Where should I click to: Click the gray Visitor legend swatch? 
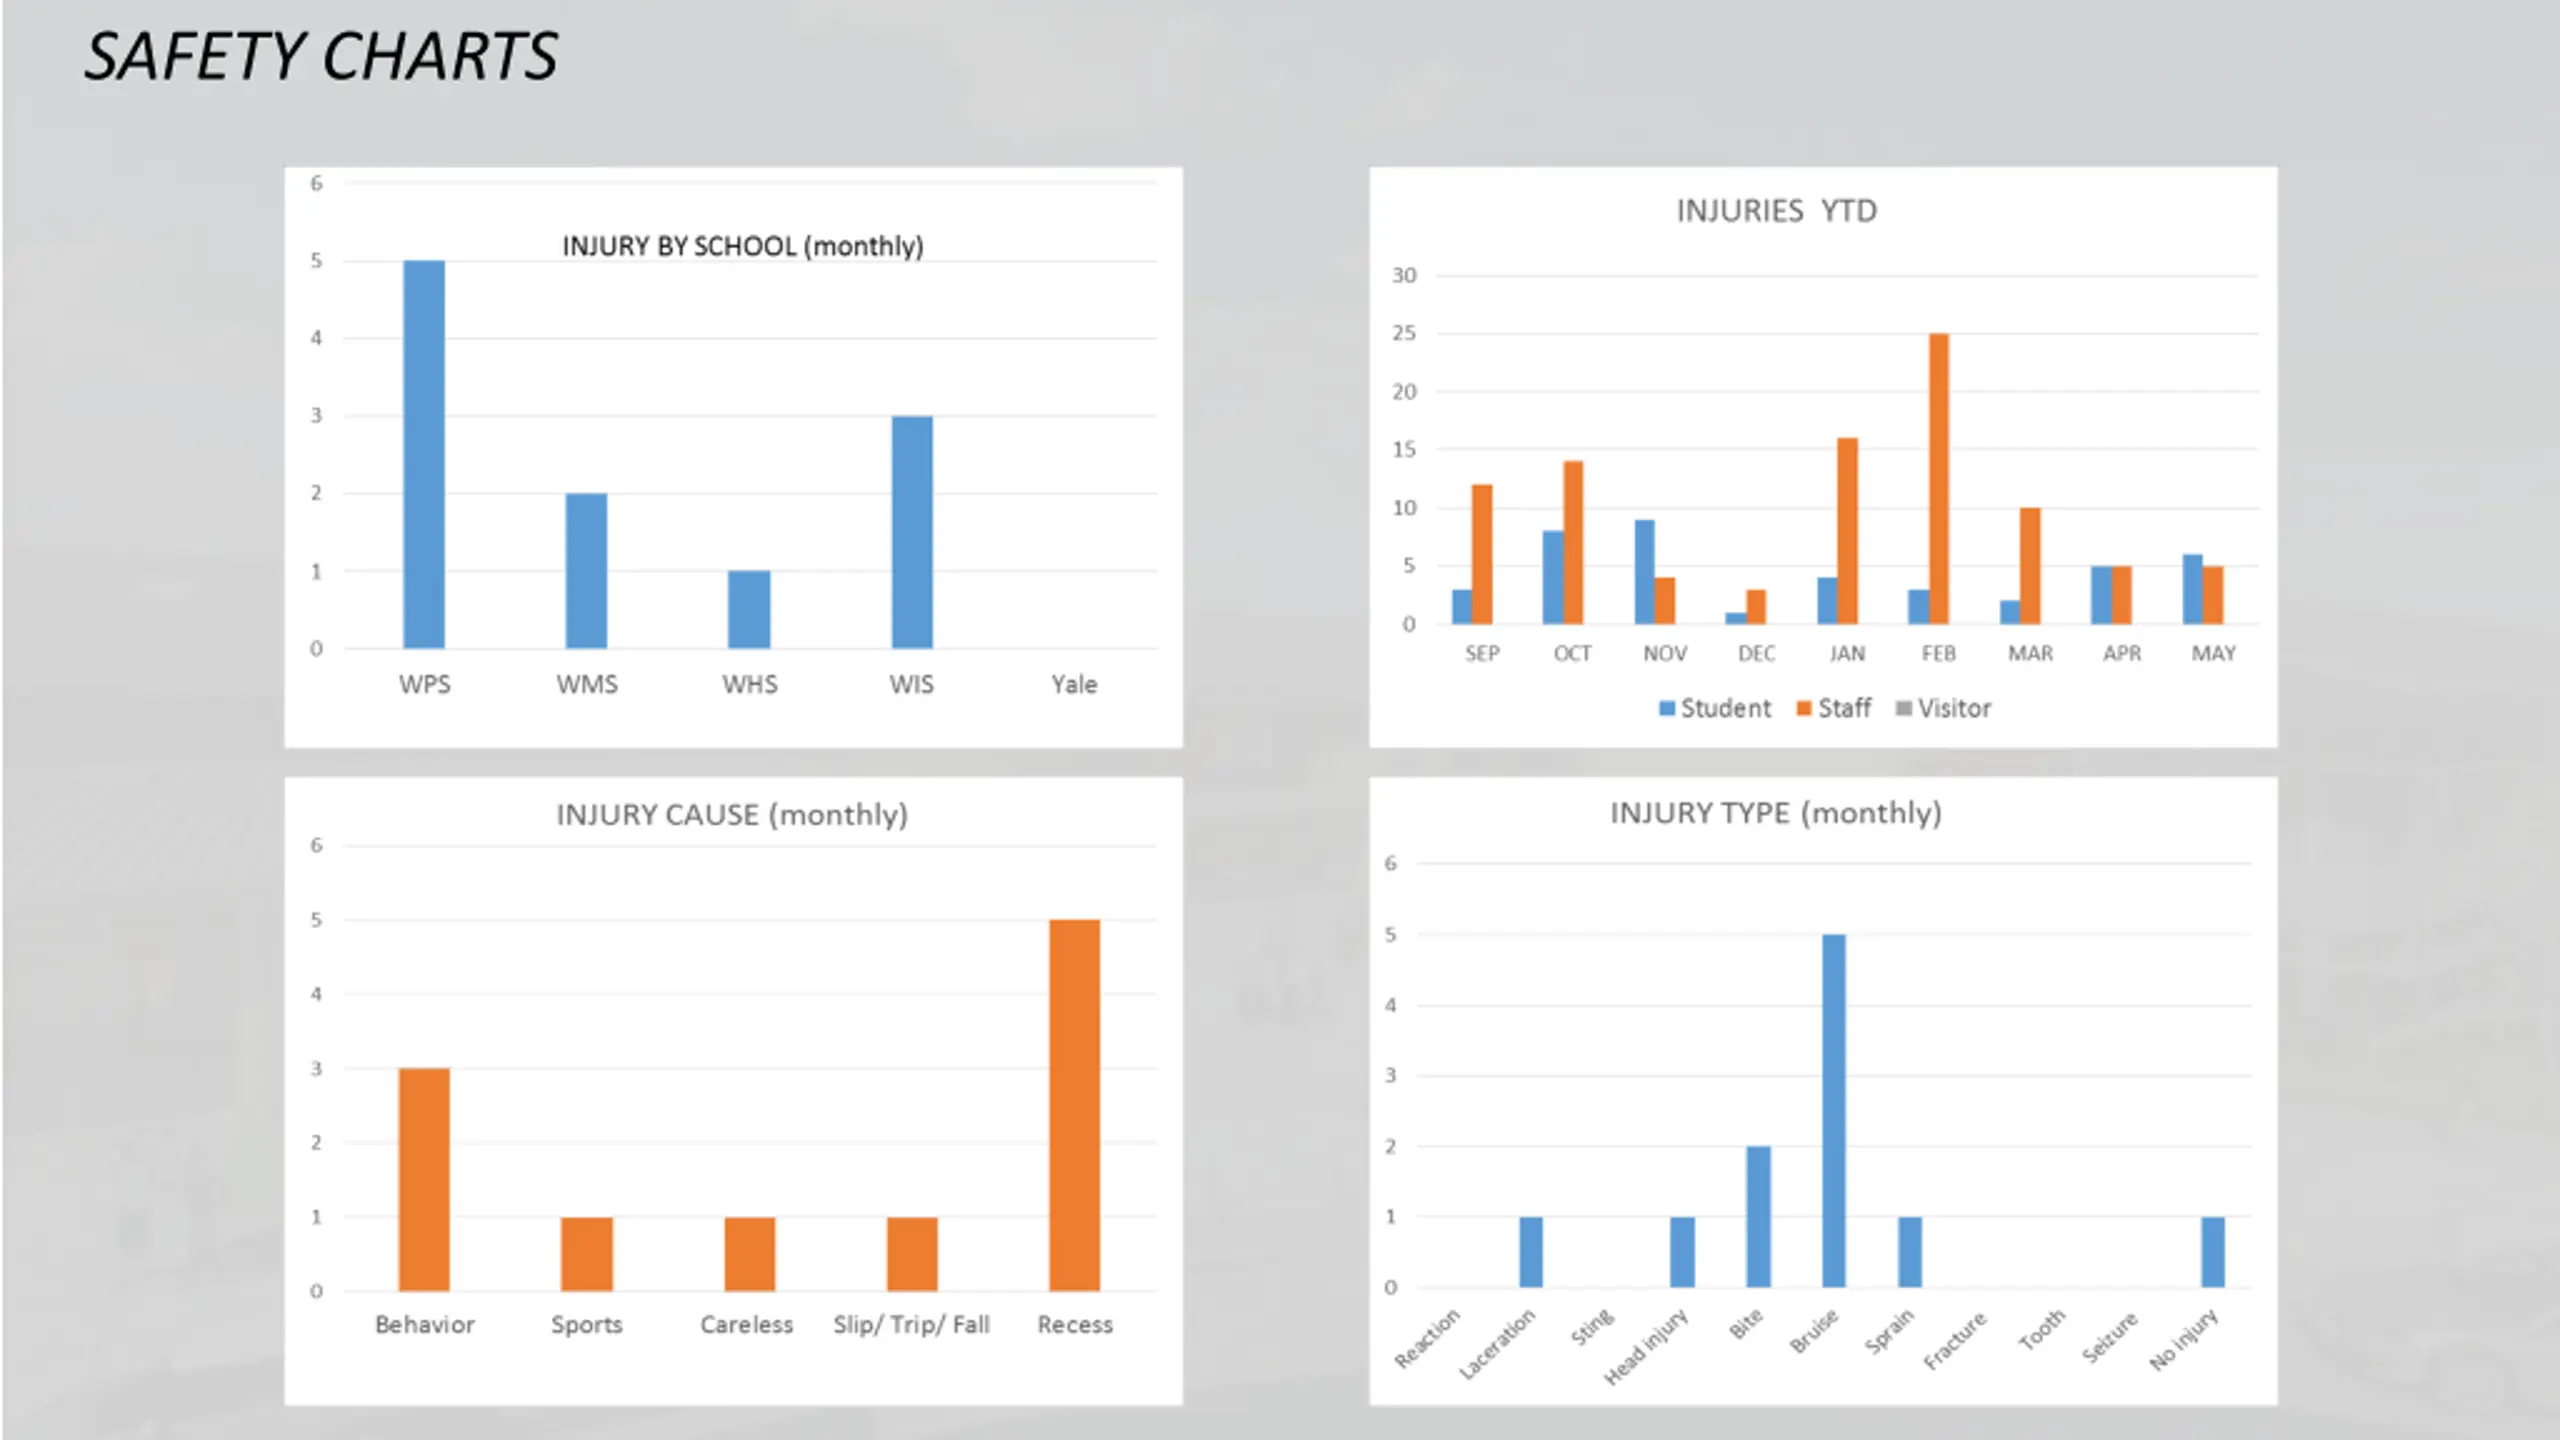coord(1904,708)
